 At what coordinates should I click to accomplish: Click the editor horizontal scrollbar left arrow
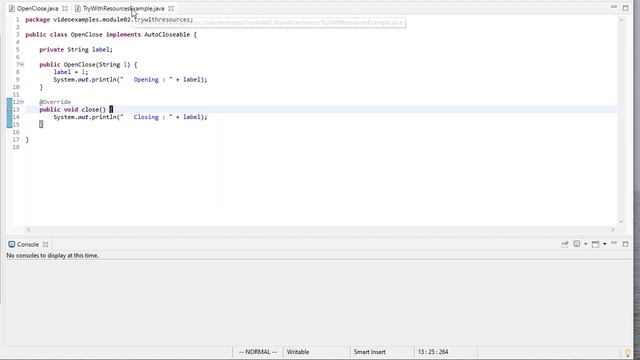coord(28,229)
